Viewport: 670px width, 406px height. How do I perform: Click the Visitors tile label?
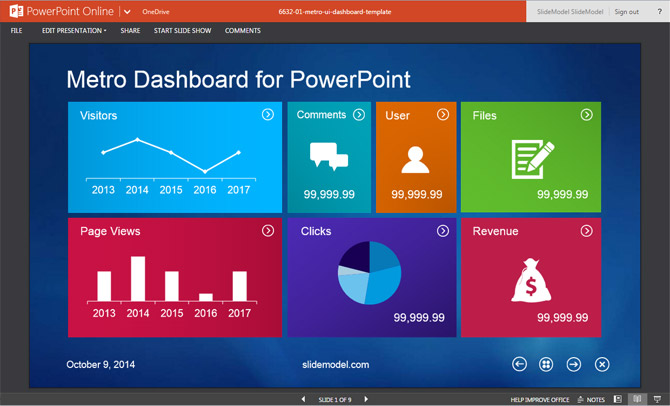click(98, 115)
